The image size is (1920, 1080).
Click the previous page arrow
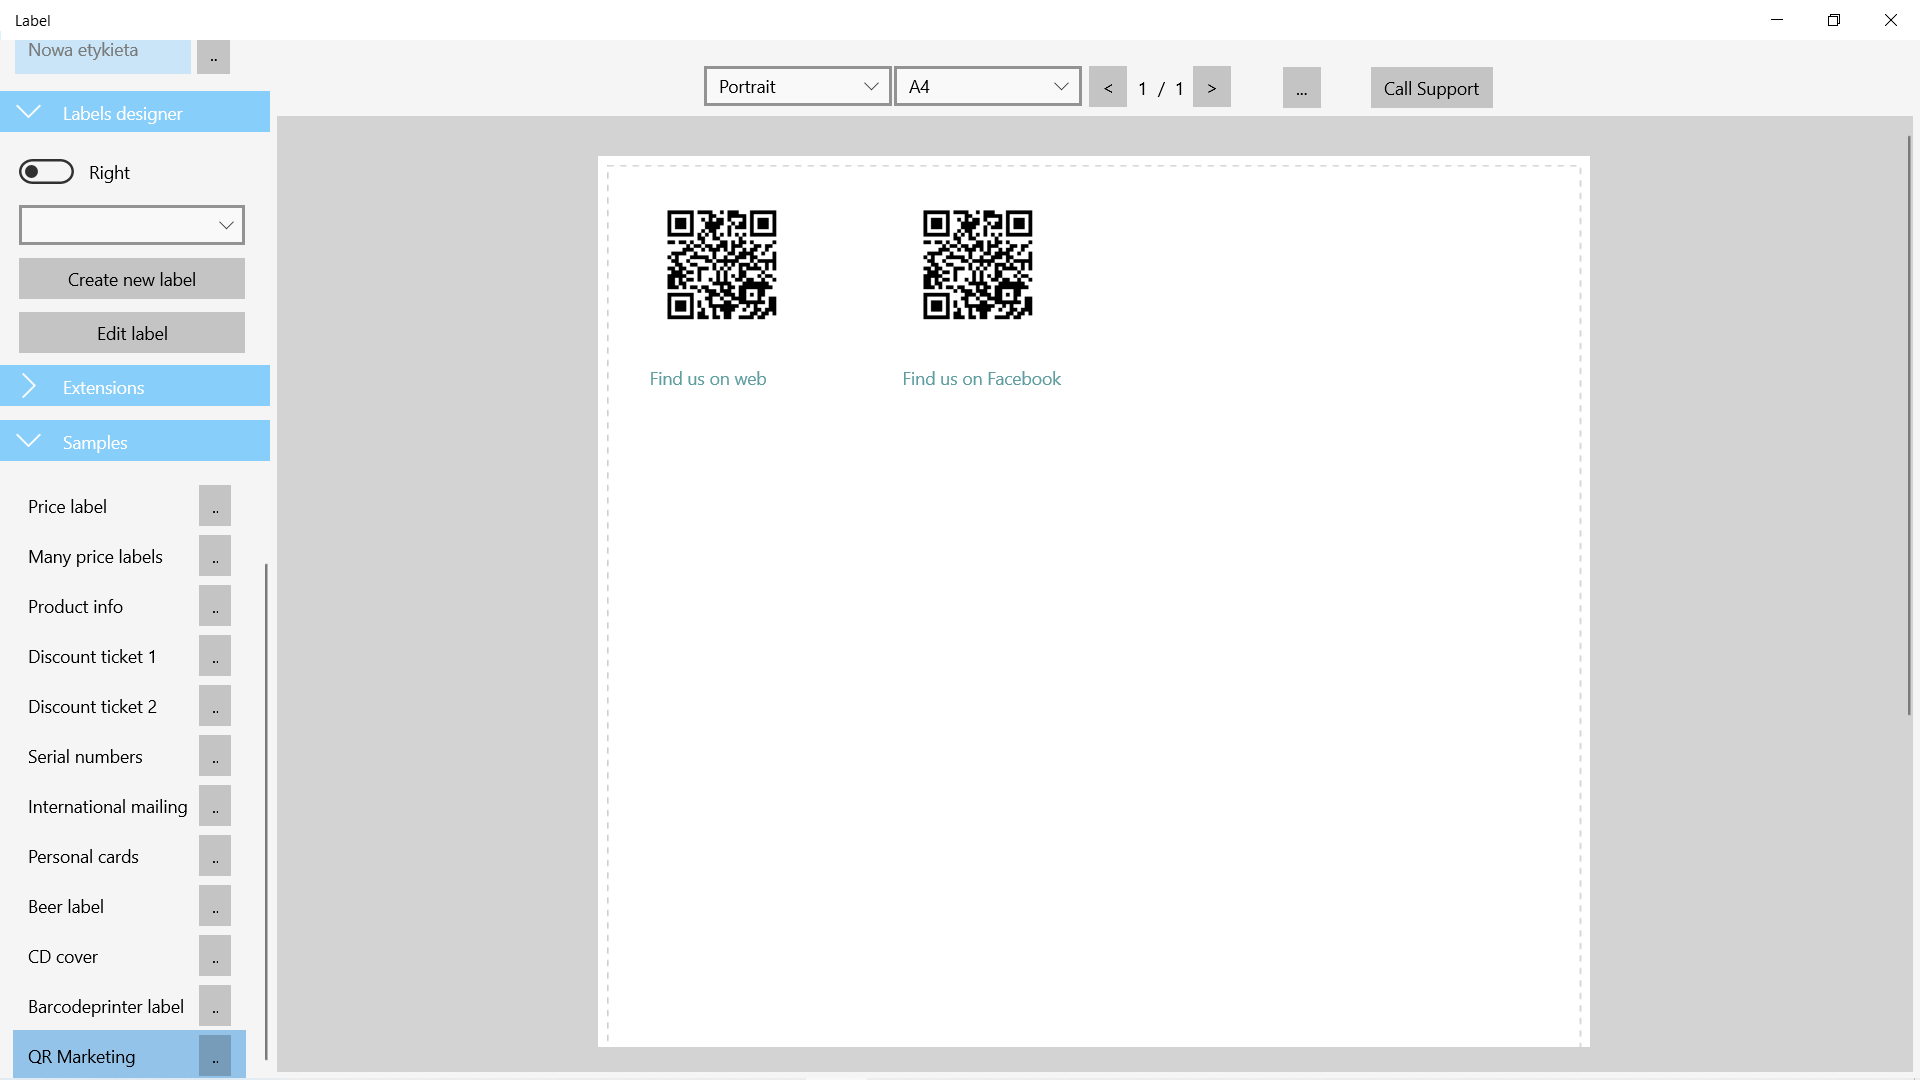point(1108,87)
